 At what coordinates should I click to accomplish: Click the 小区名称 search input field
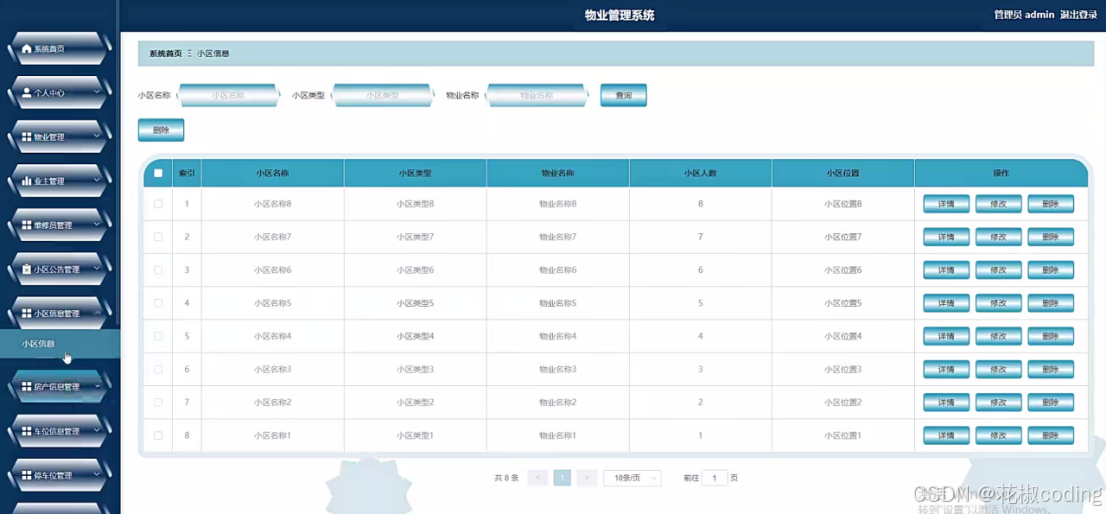point(228,95)
